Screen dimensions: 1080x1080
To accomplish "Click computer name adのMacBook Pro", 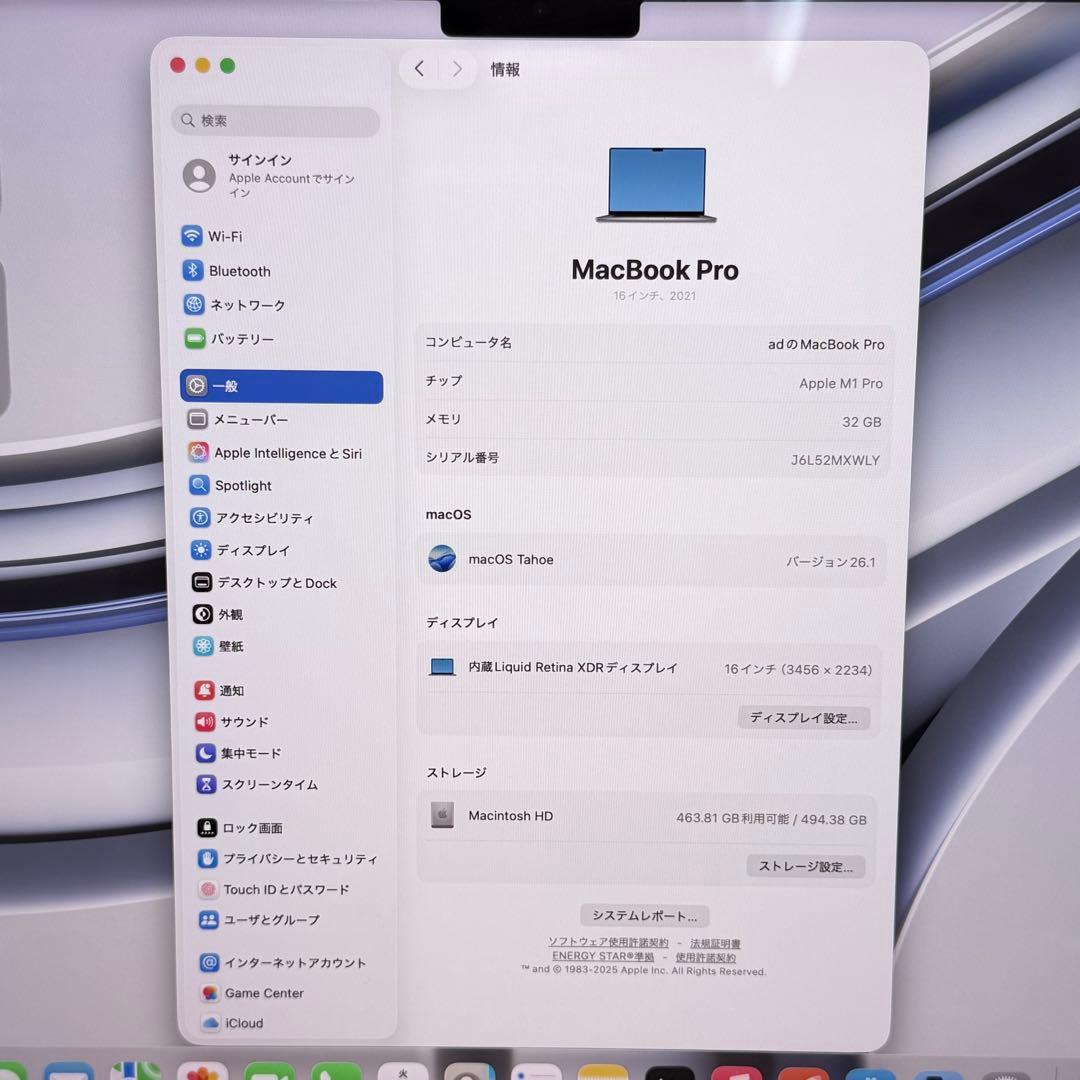I will [826, 344].
